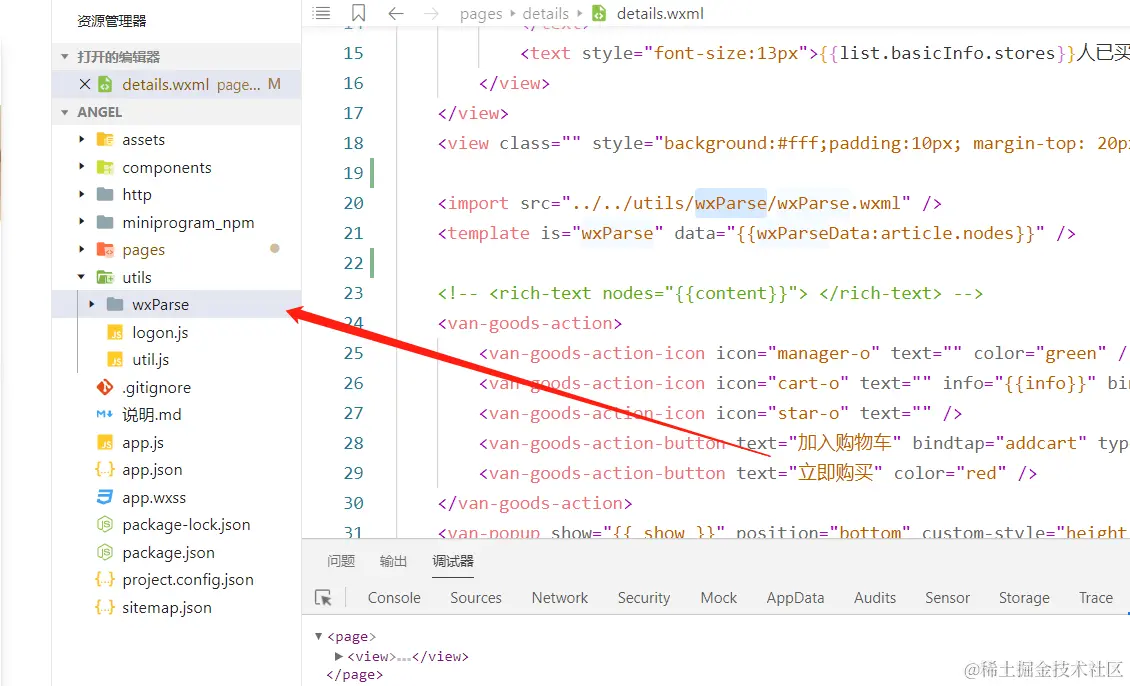Click the miniprogram_npm folder icon
1130x686 pixels.
tap(105, 222)
